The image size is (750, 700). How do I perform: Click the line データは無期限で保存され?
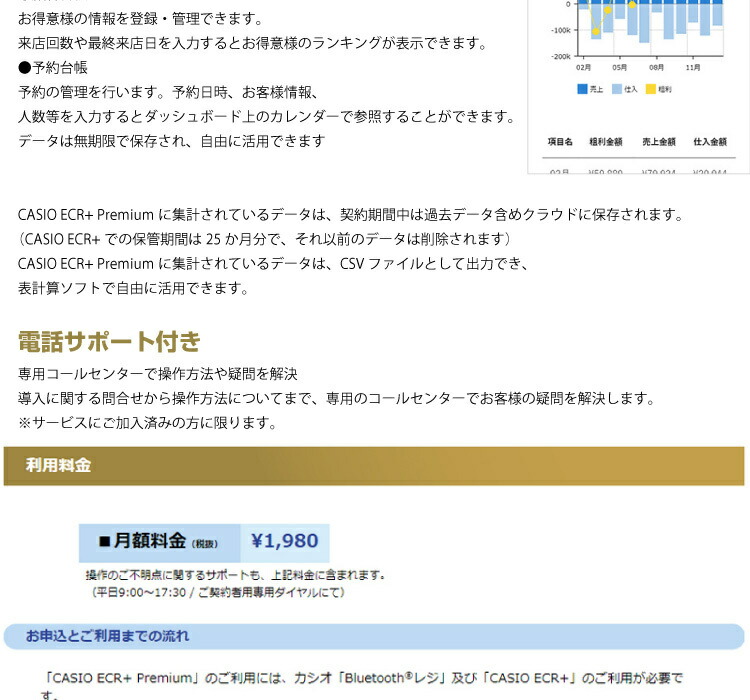coord(171,141)
